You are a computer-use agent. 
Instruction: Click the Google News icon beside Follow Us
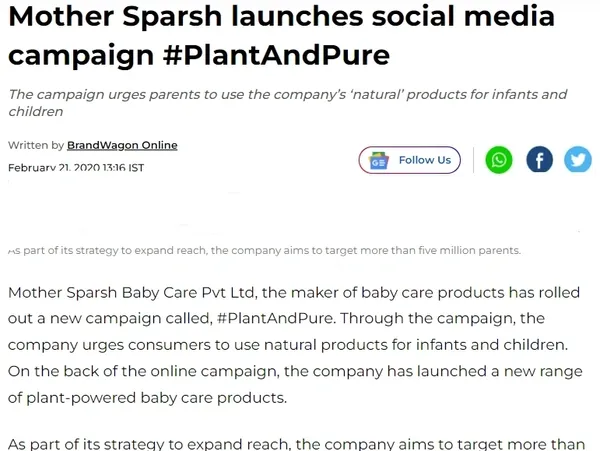379,160
